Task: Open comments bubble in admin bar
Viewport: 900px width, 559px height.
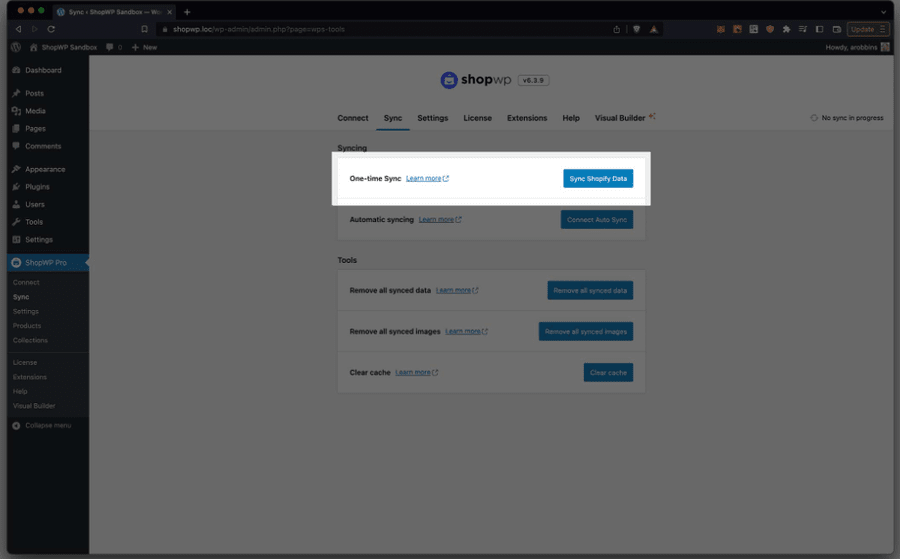Action: [114, 47]
